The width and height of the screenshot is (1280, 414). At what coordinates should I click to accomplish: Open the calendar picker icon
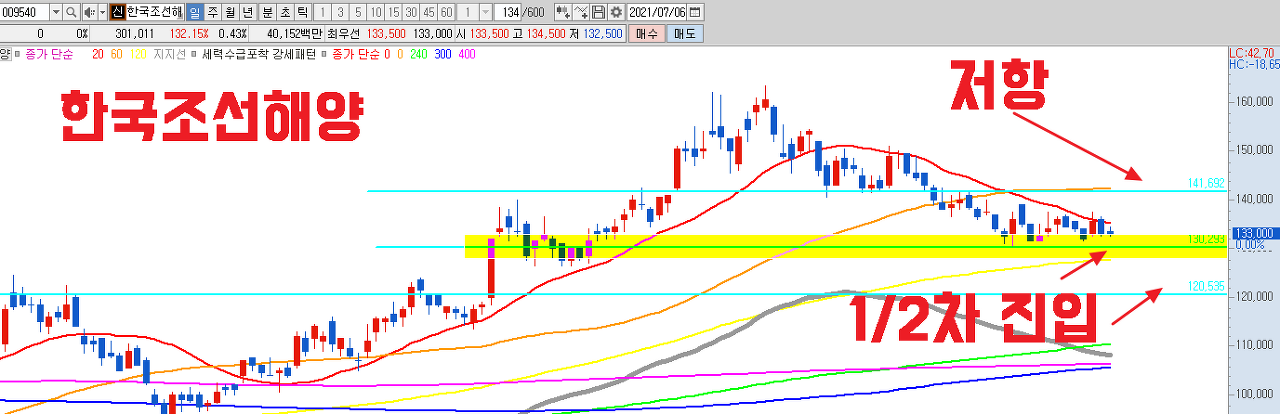(x=695, y=12)
